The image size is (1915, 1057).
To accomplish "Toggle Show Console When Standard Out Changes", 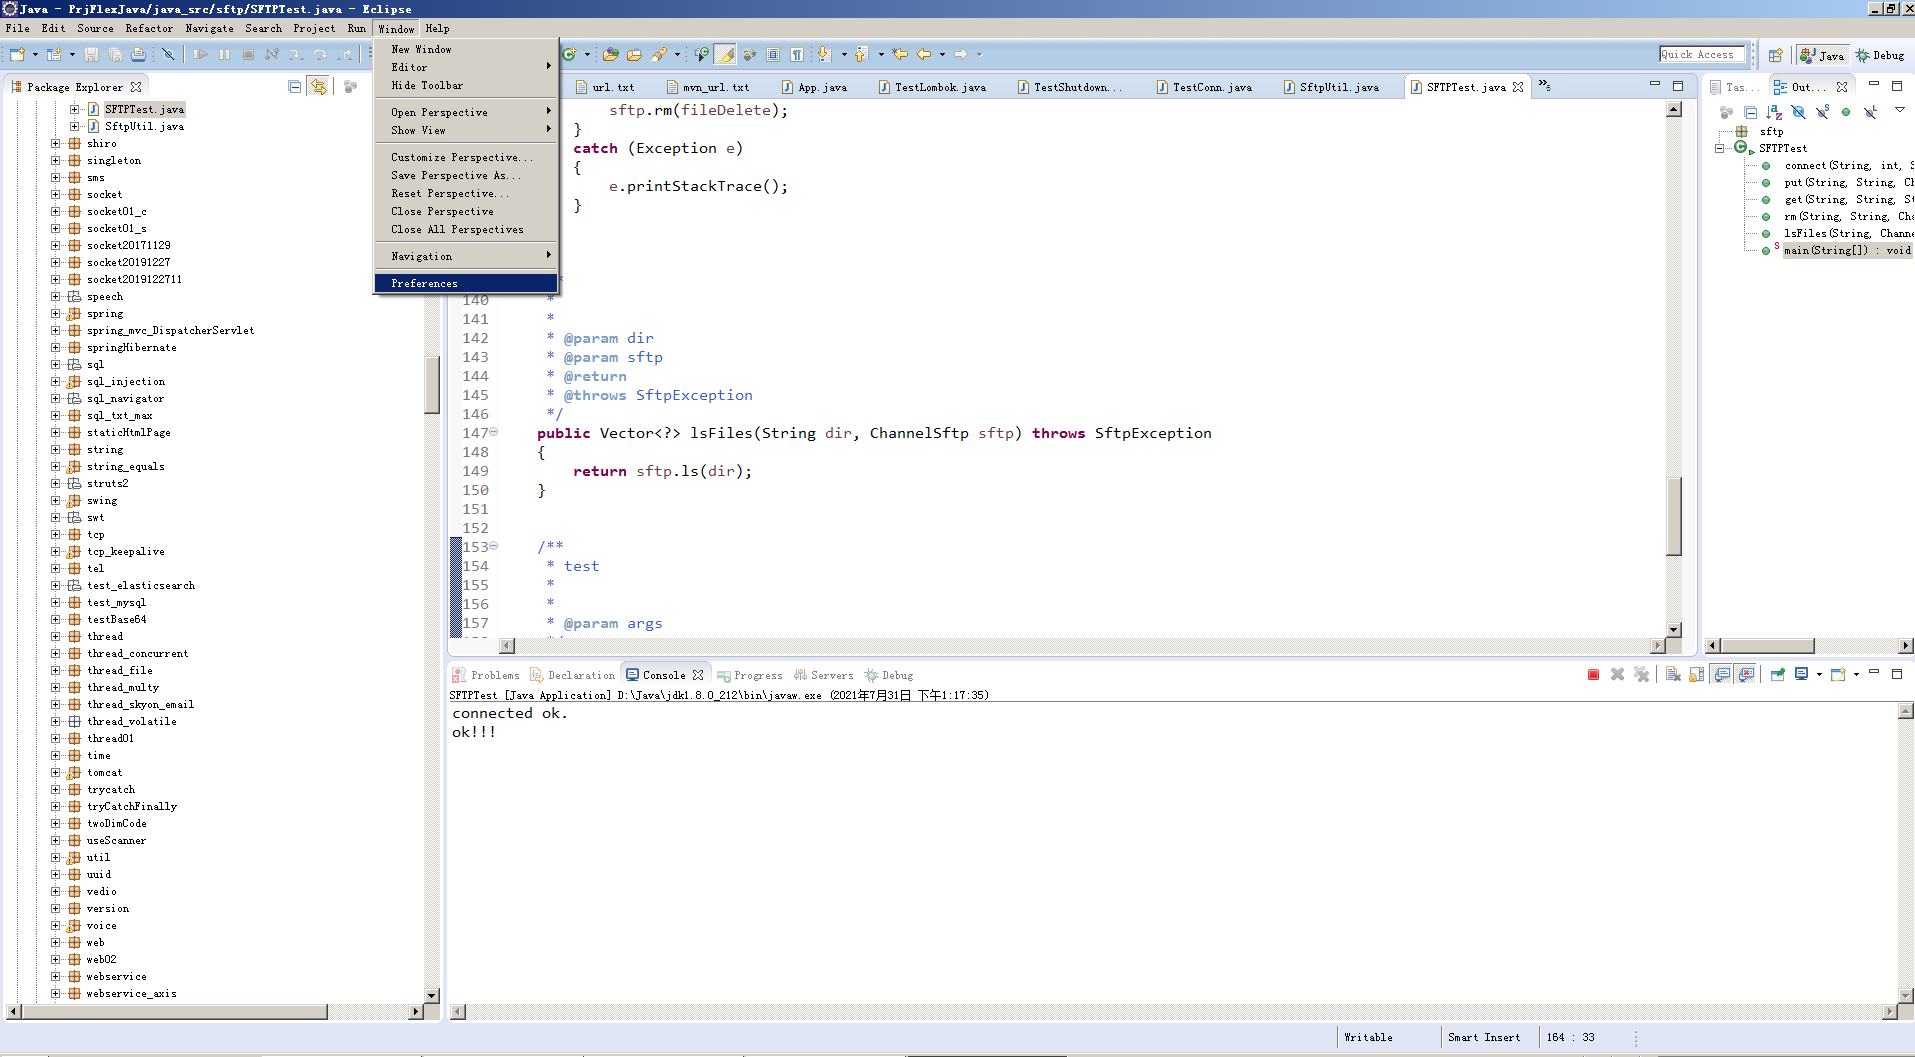I will click(1722, 674).
